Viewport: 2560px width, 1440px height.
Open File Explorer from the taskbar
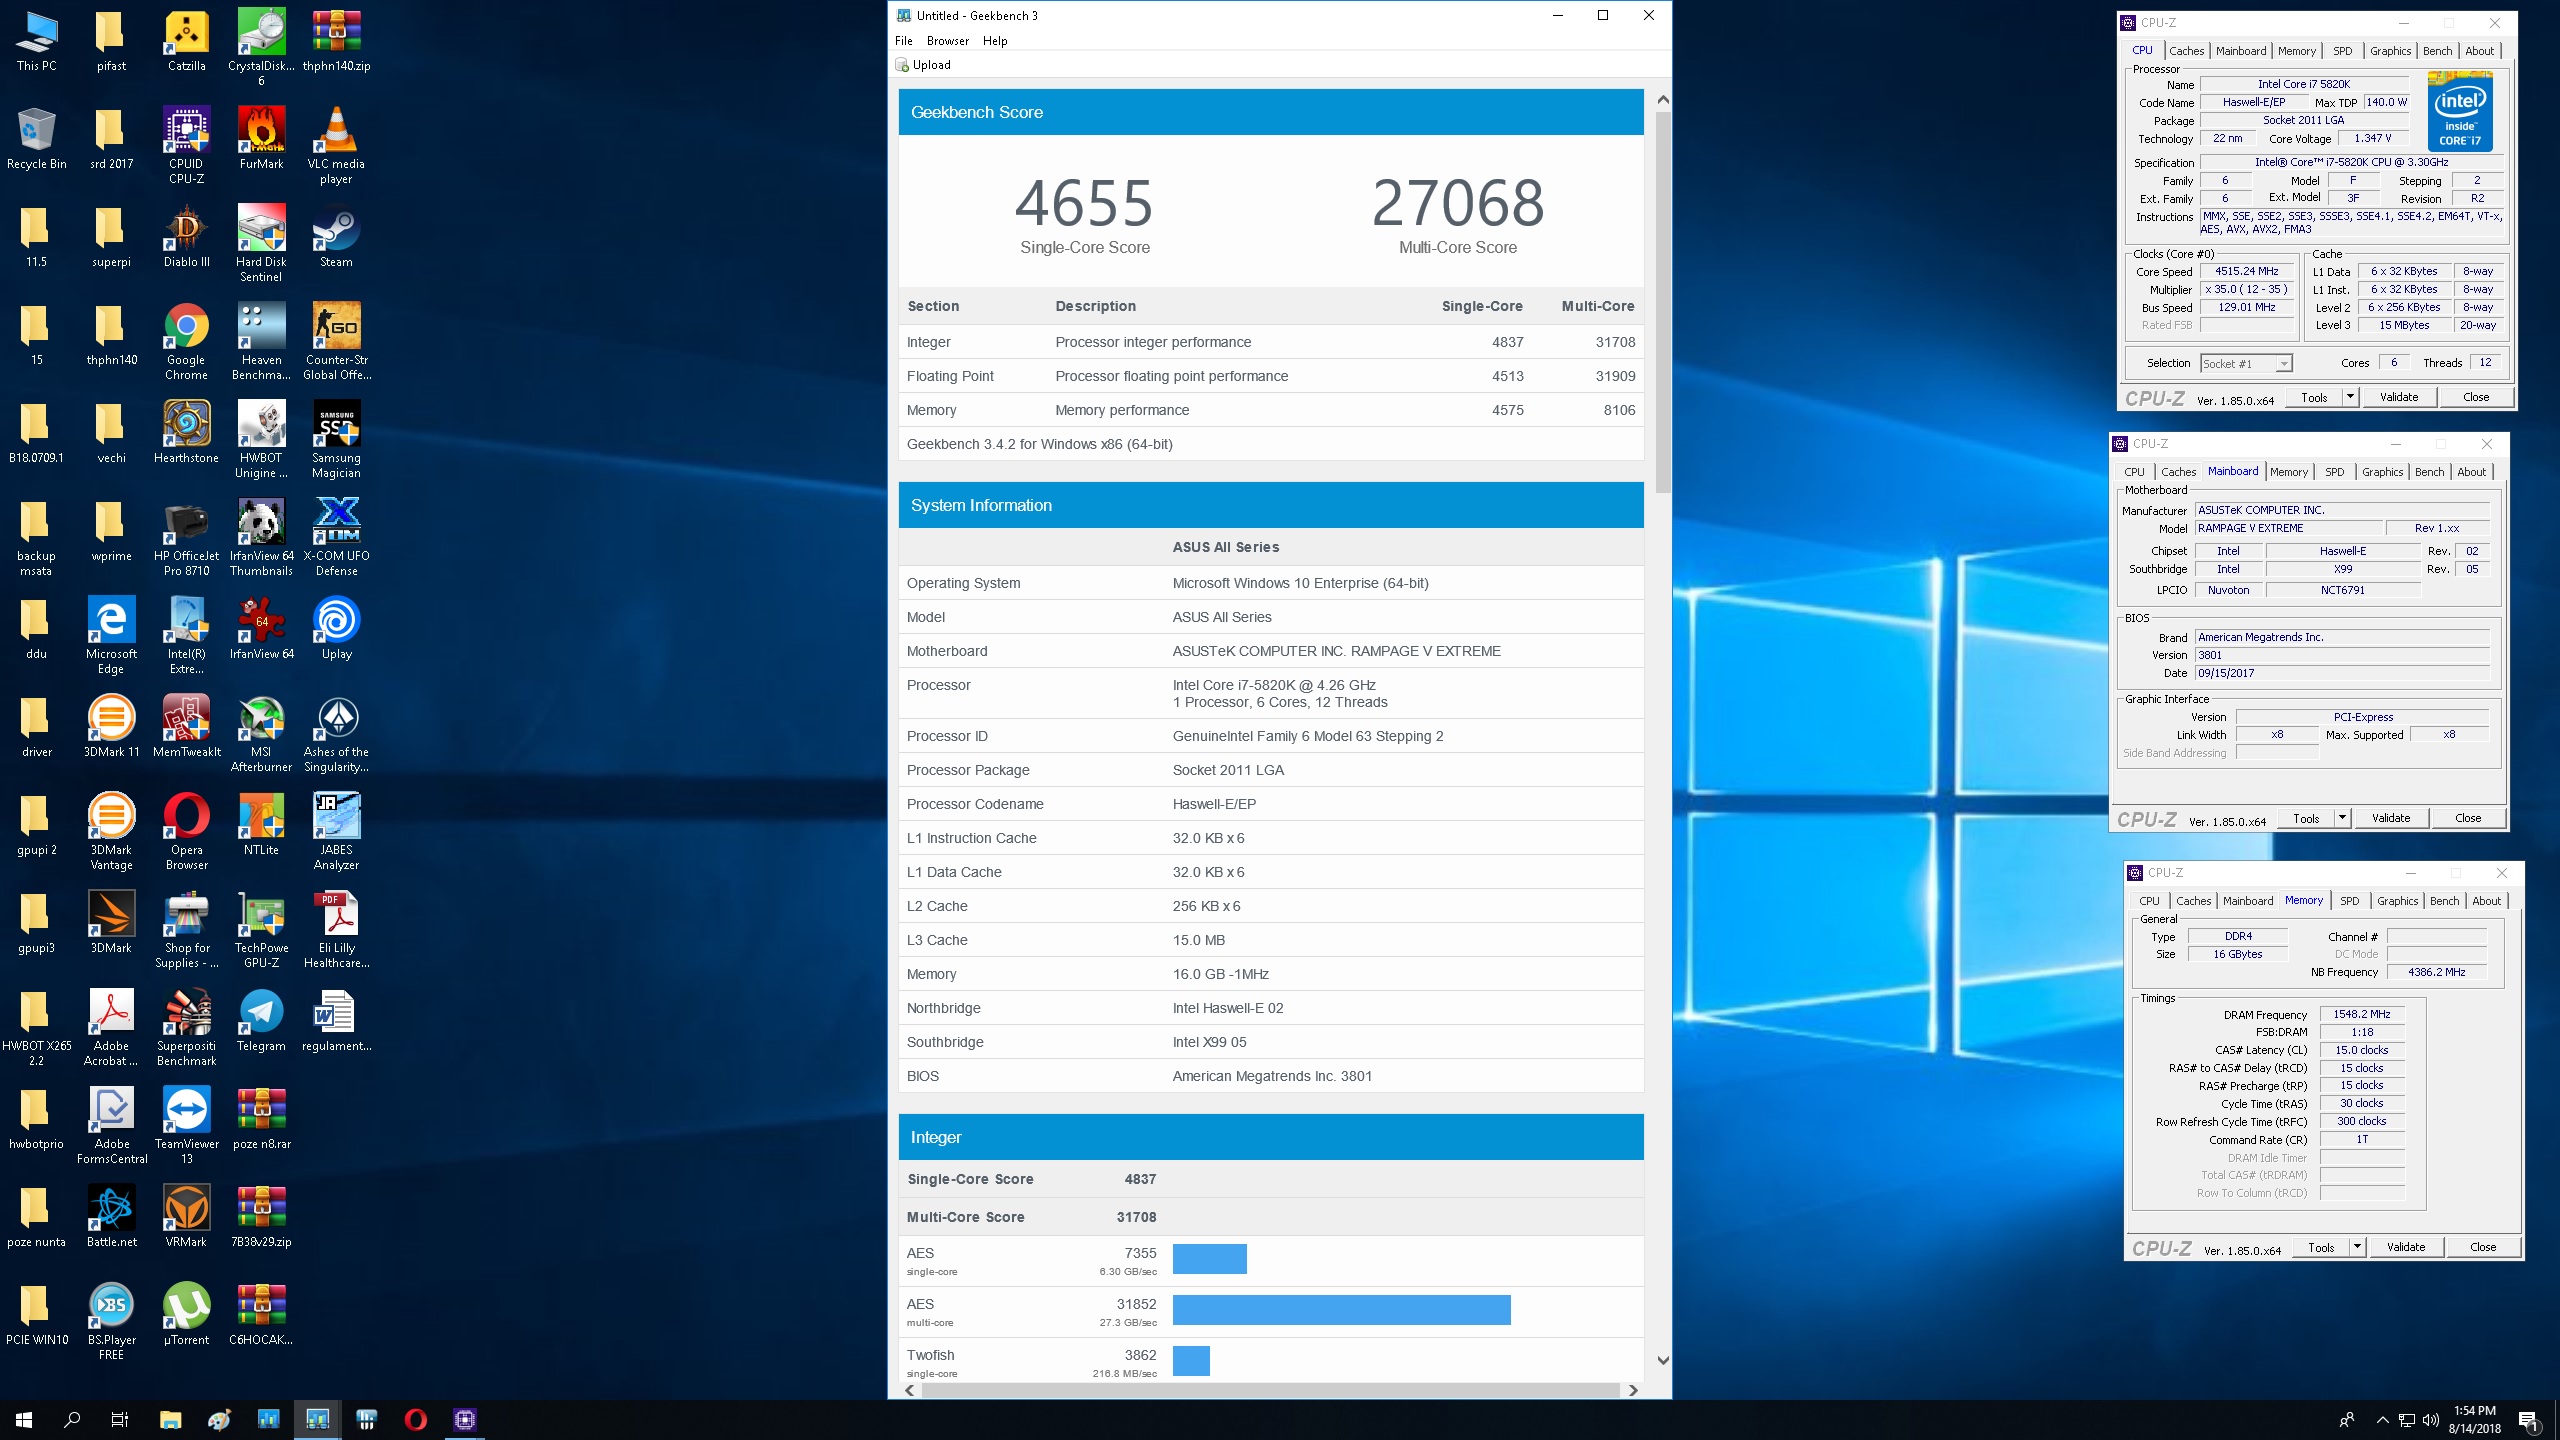[x=170, y=1419]
